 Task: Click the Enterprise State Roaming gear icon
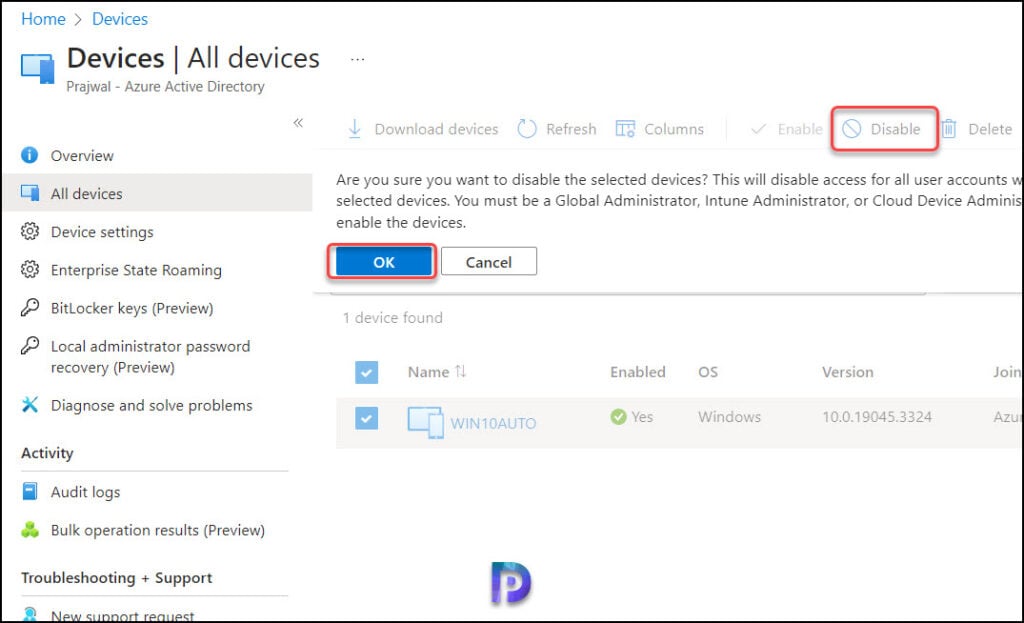30,269
